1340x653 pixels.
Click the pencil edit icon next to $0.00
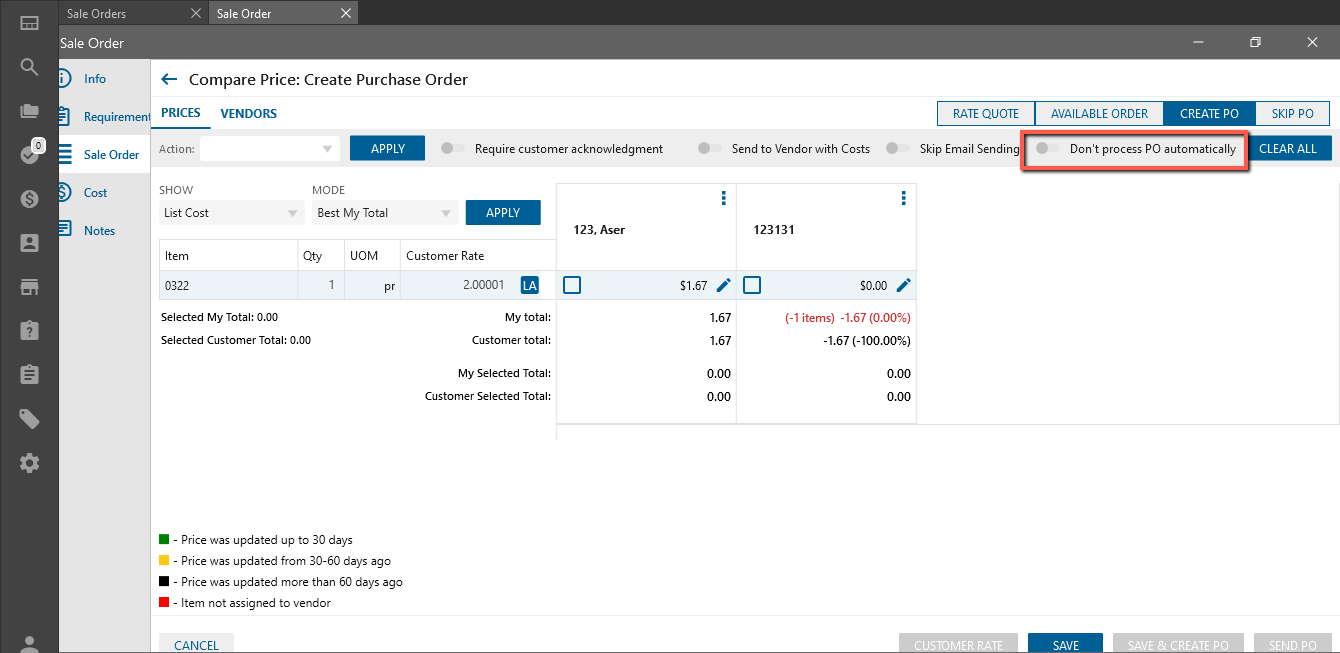coord(903,285)
